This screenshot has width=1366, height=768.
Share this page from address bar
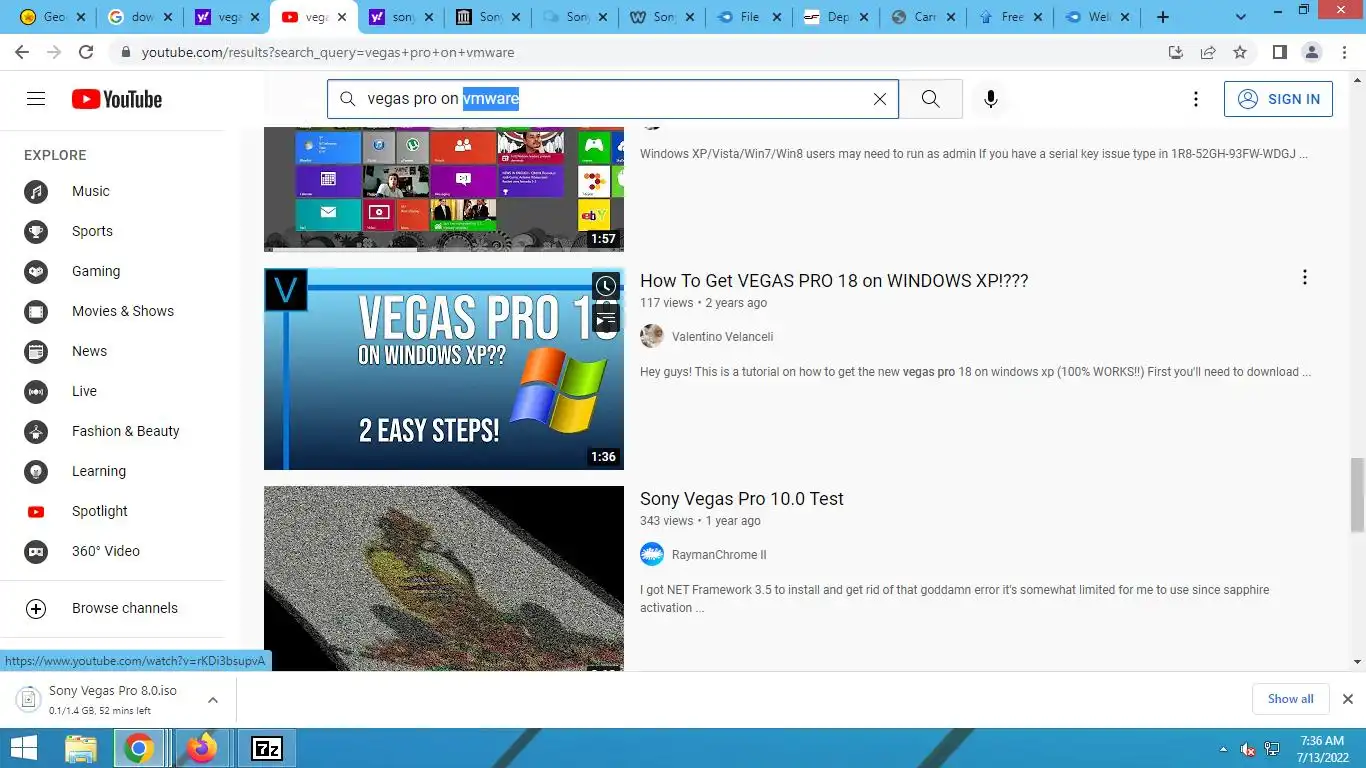coord(1208,52)
